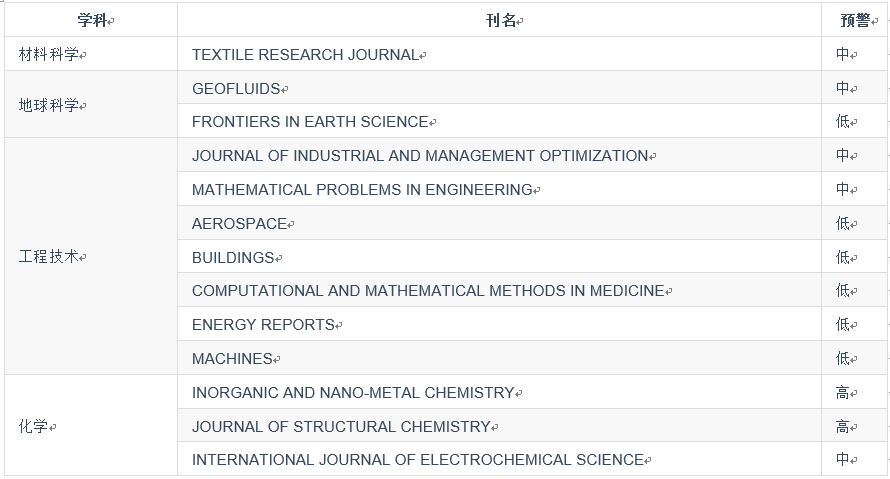Click the 刊名 column header
The height and width of the screenshot is (479, 890).
500,21
